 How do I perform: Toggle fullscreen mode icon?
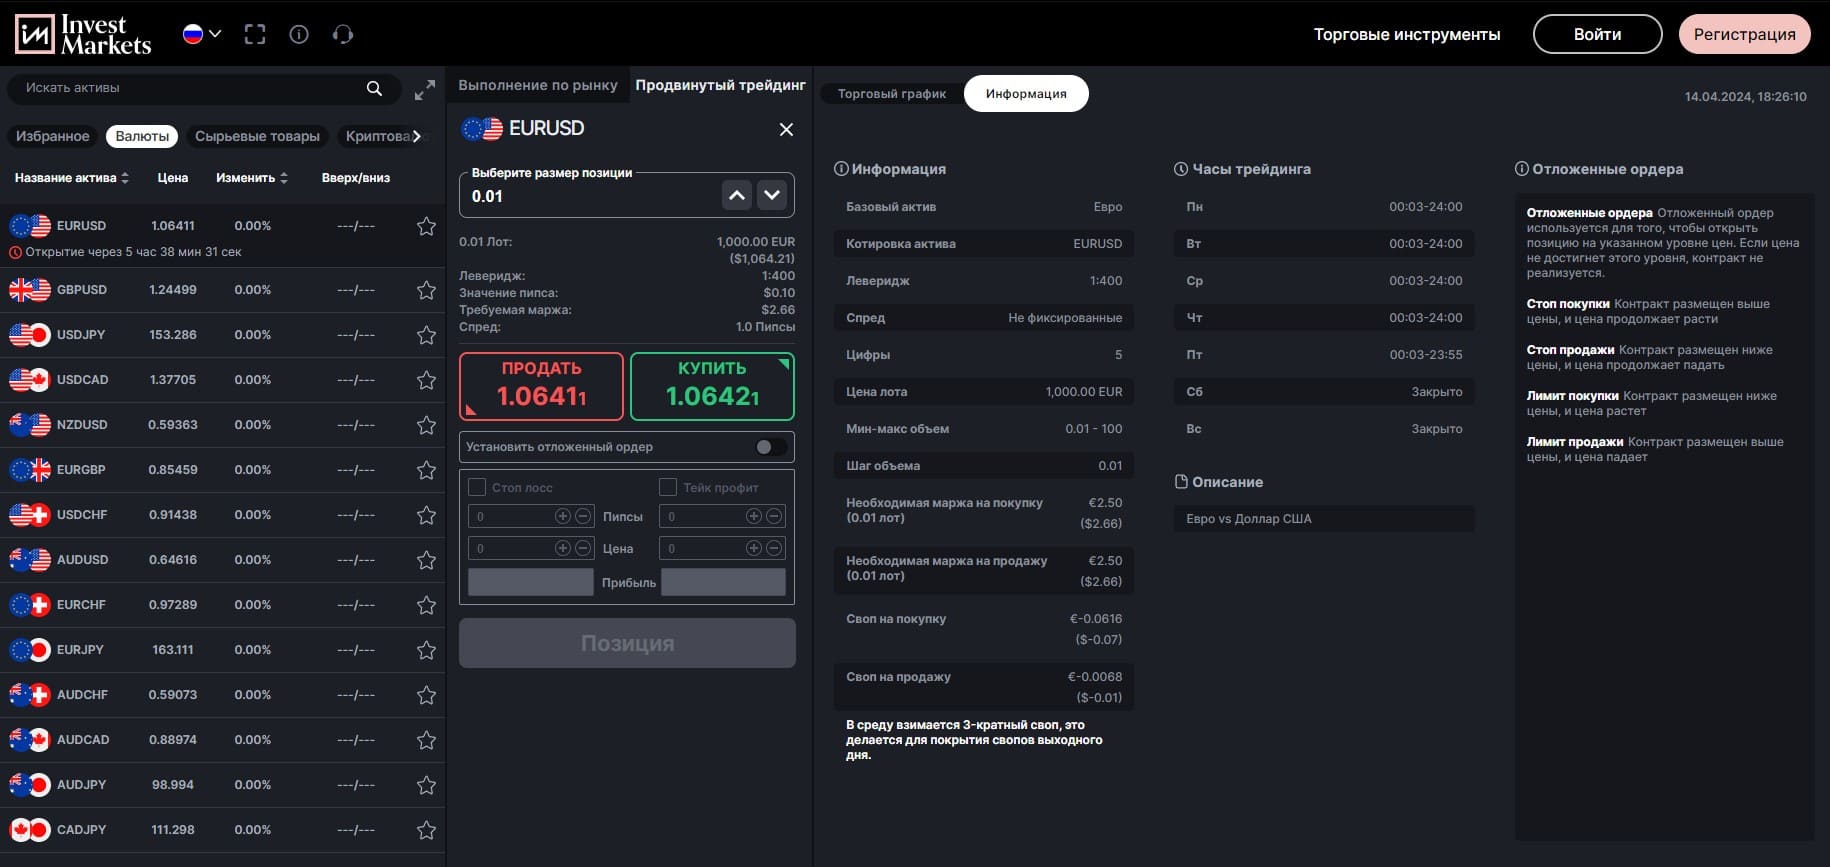click(x=255, y=34)
